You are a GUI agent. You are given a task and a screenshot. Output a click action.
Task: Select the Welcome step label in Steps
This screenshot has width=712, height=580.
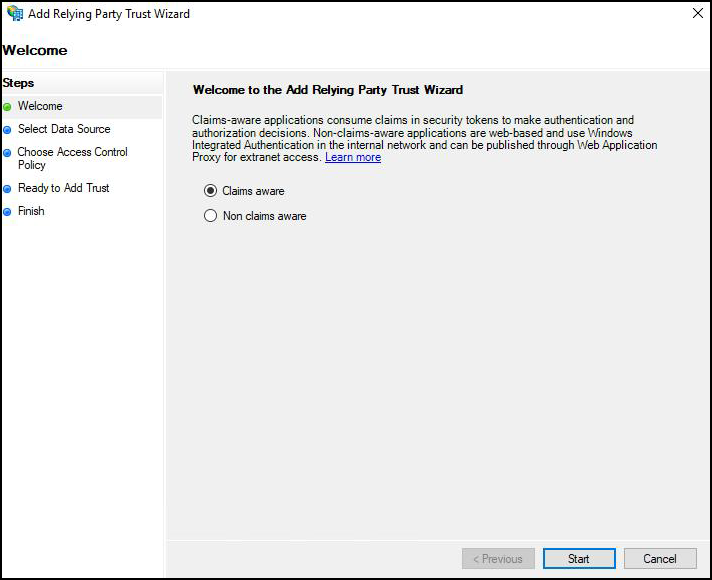pyautogui.click(x=40, y=106)
